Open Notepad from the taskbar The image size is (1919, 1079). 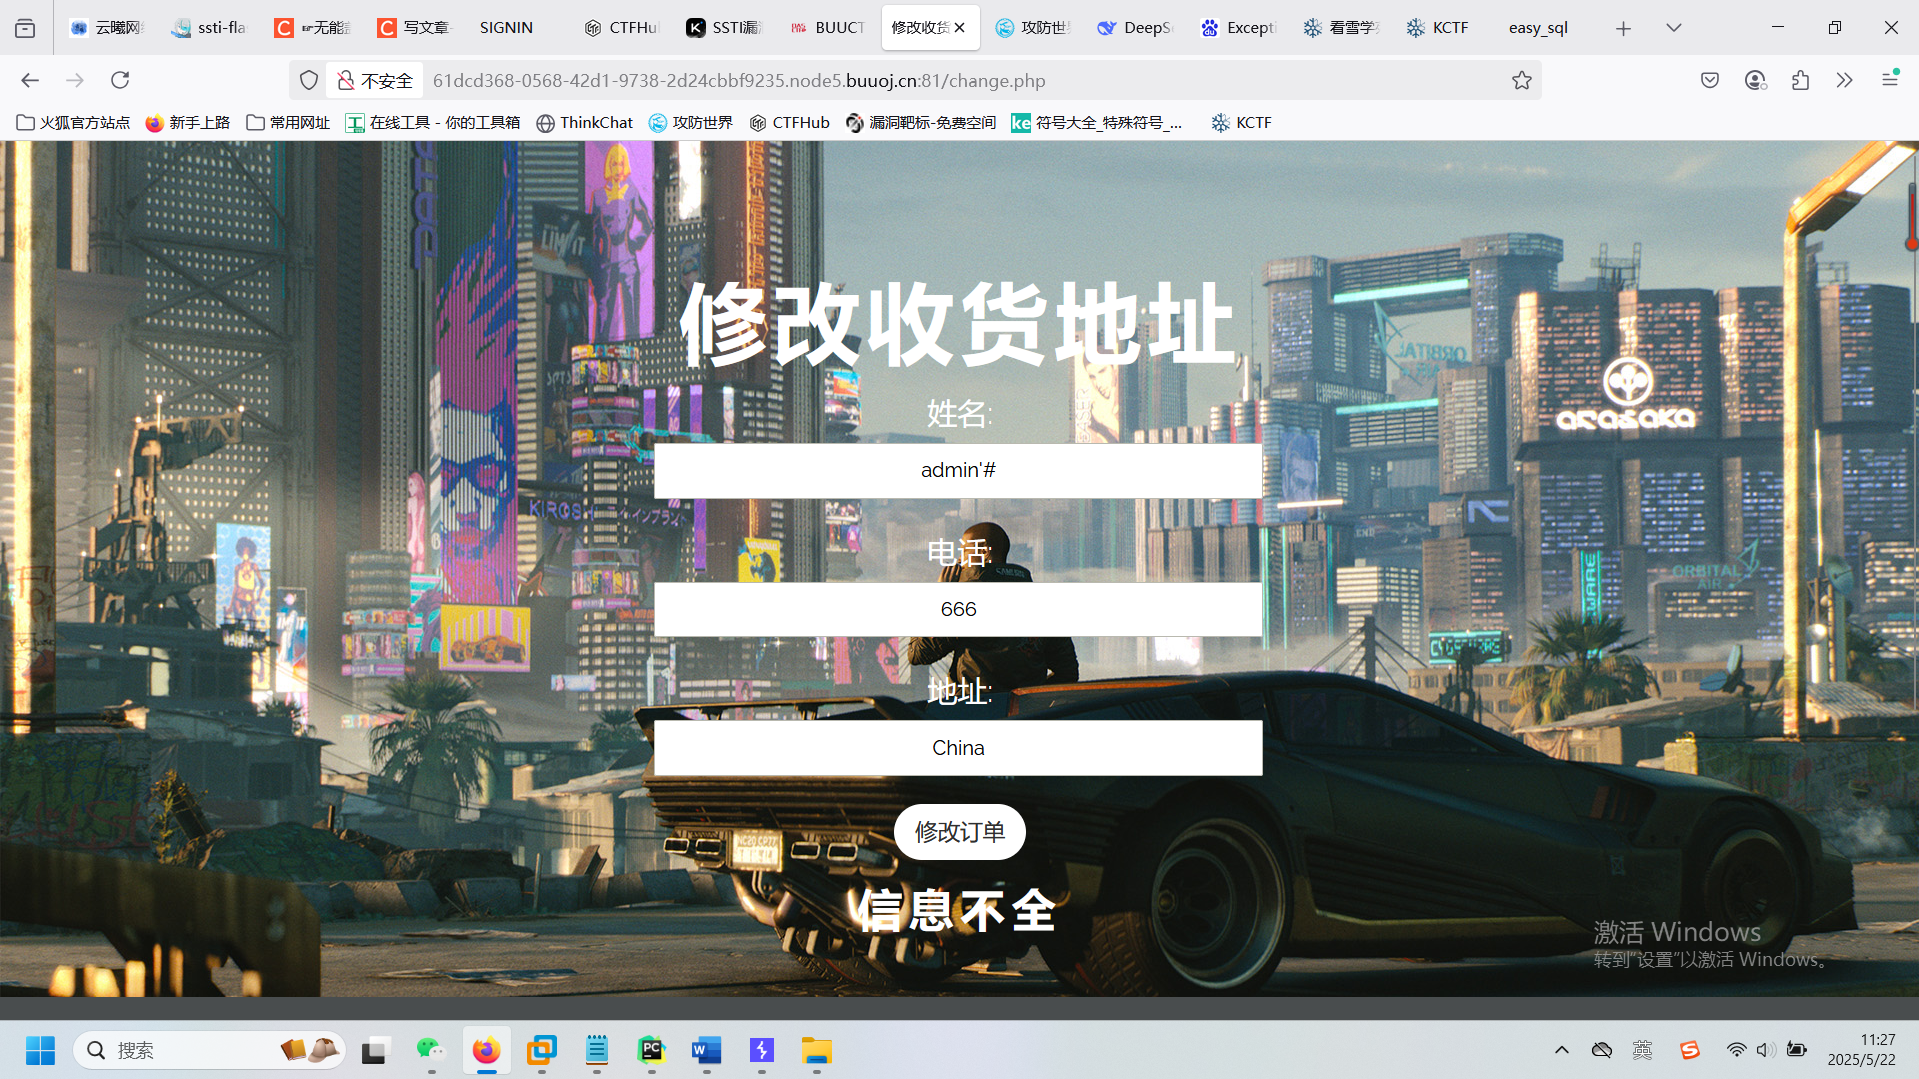coord(597,1050)
